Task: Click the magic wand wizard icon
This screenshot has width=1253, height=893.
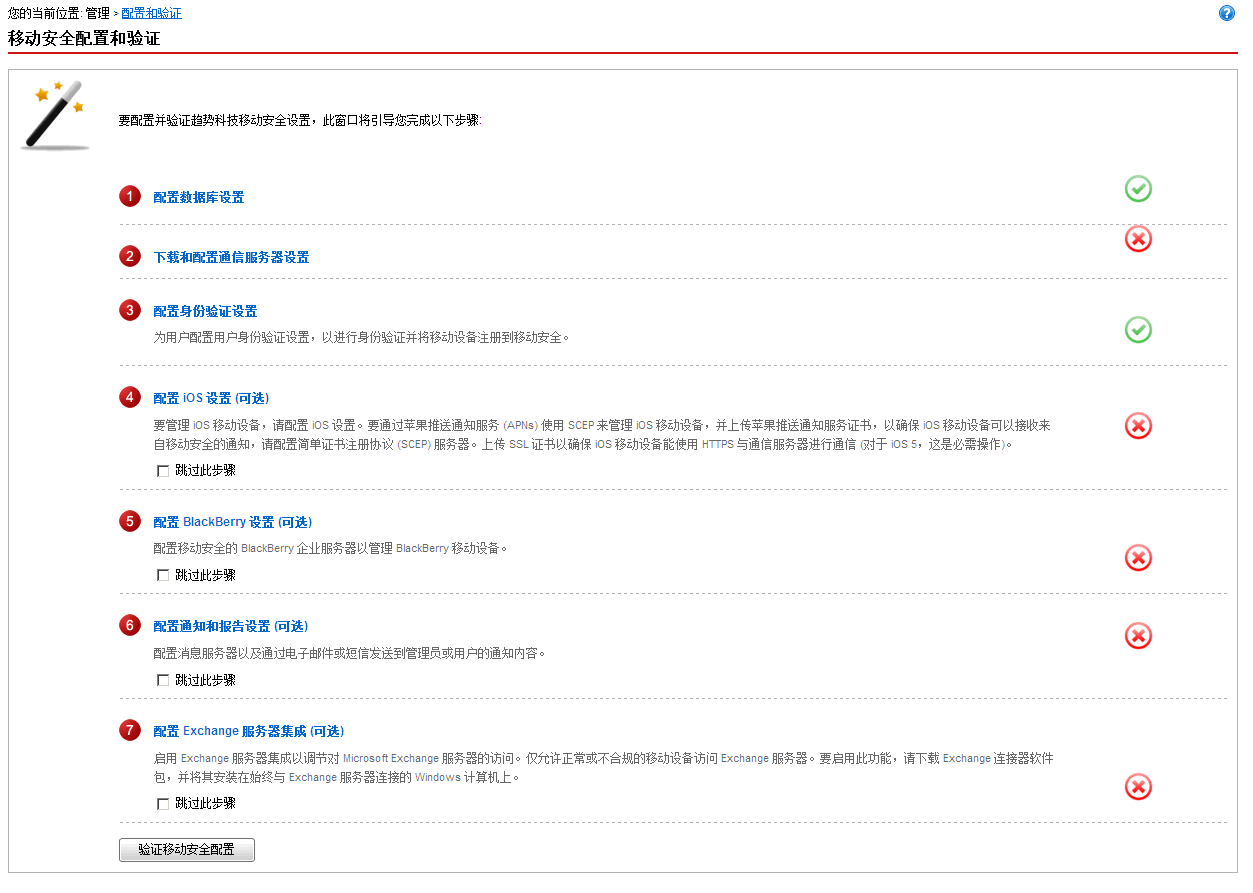Action: pyautogui.click(x=56, y=115)
